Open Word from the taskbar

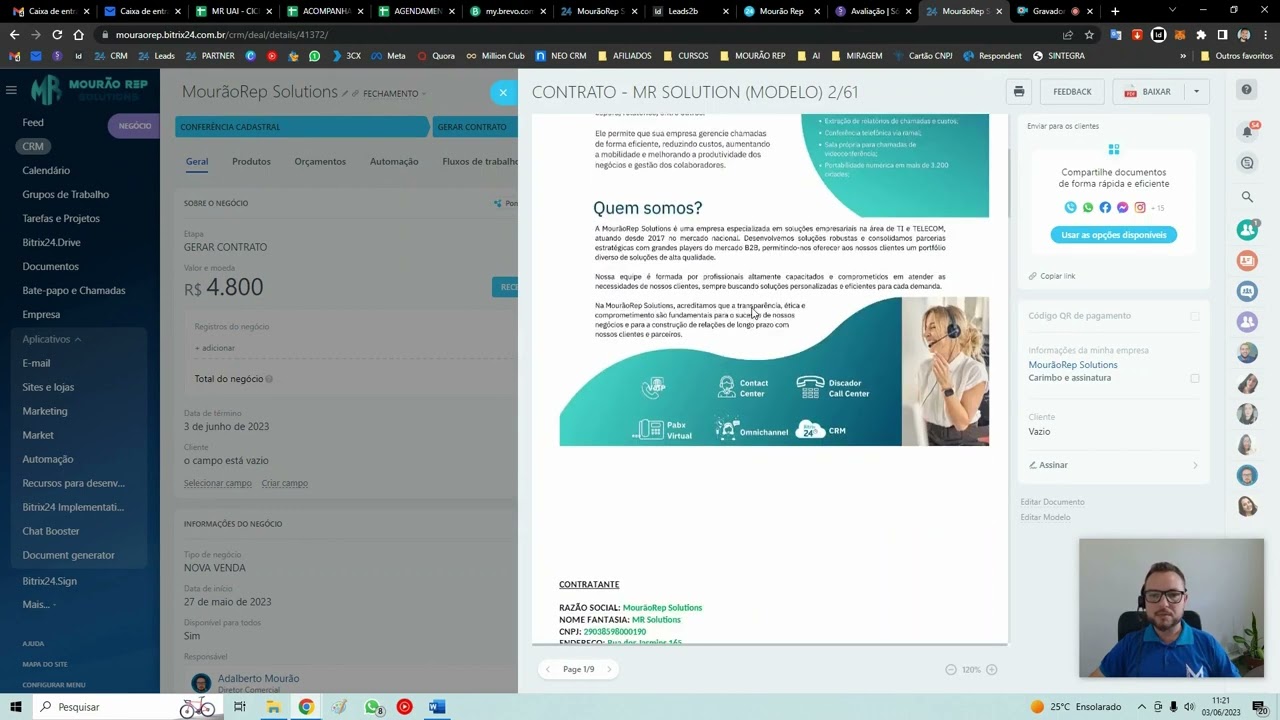(x=436, y=707)
